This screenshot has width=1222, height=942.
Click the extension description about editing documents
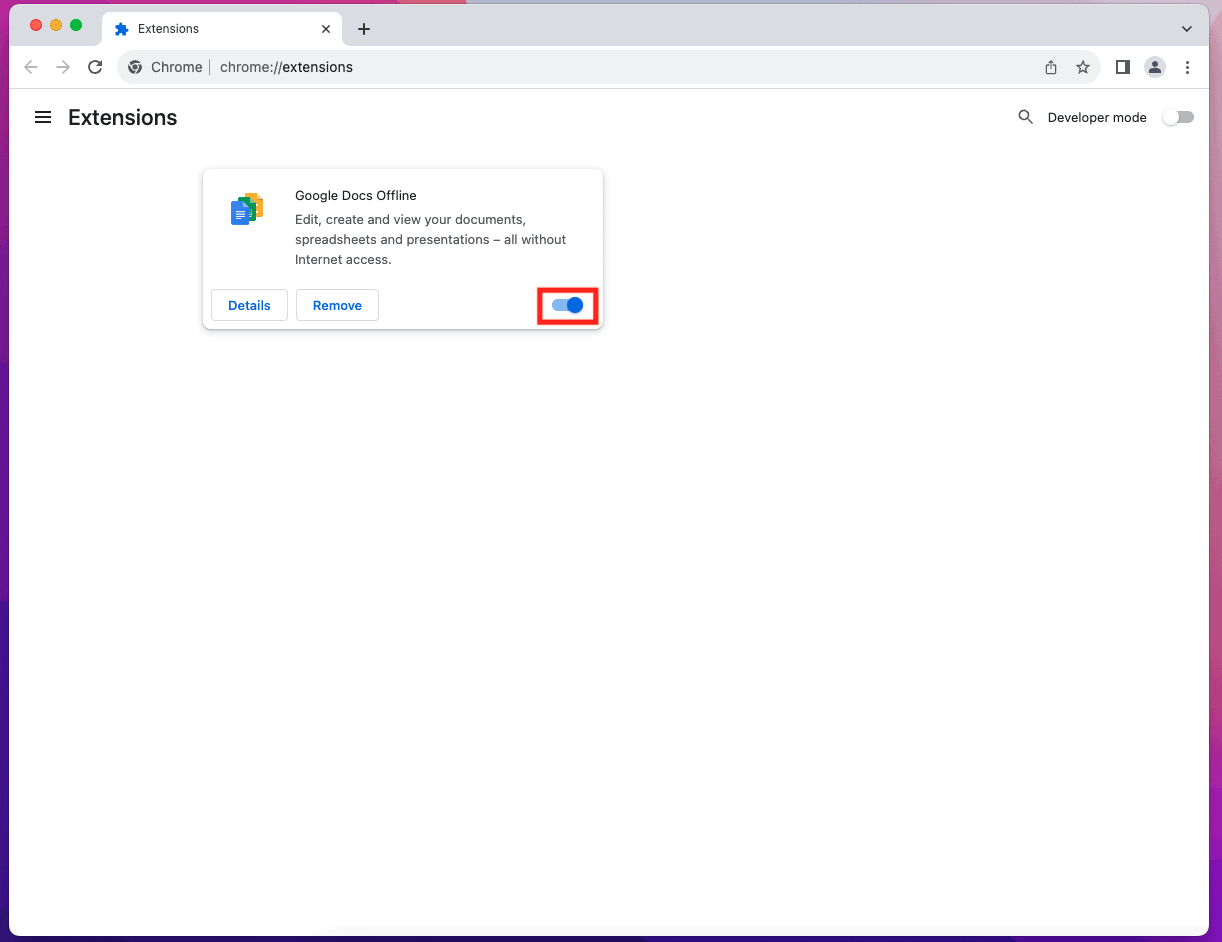[x=431, y=239]
